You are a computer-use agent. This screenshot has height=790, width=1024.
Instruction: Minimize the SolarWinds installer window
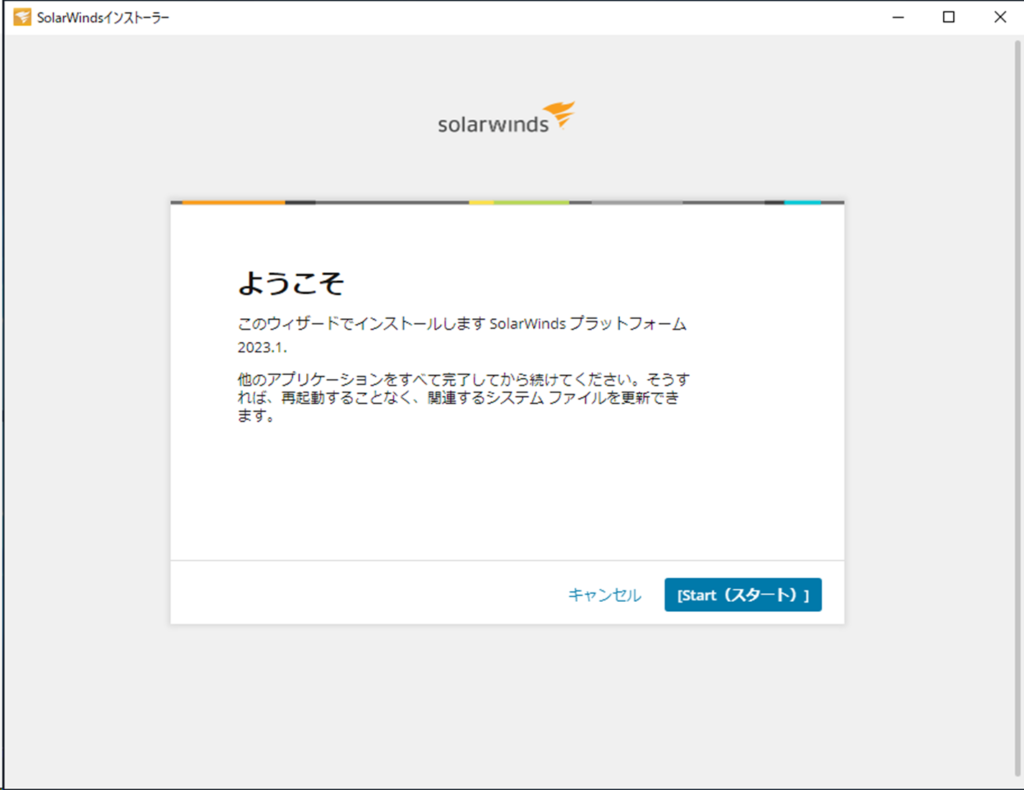(x=899, y=17)
